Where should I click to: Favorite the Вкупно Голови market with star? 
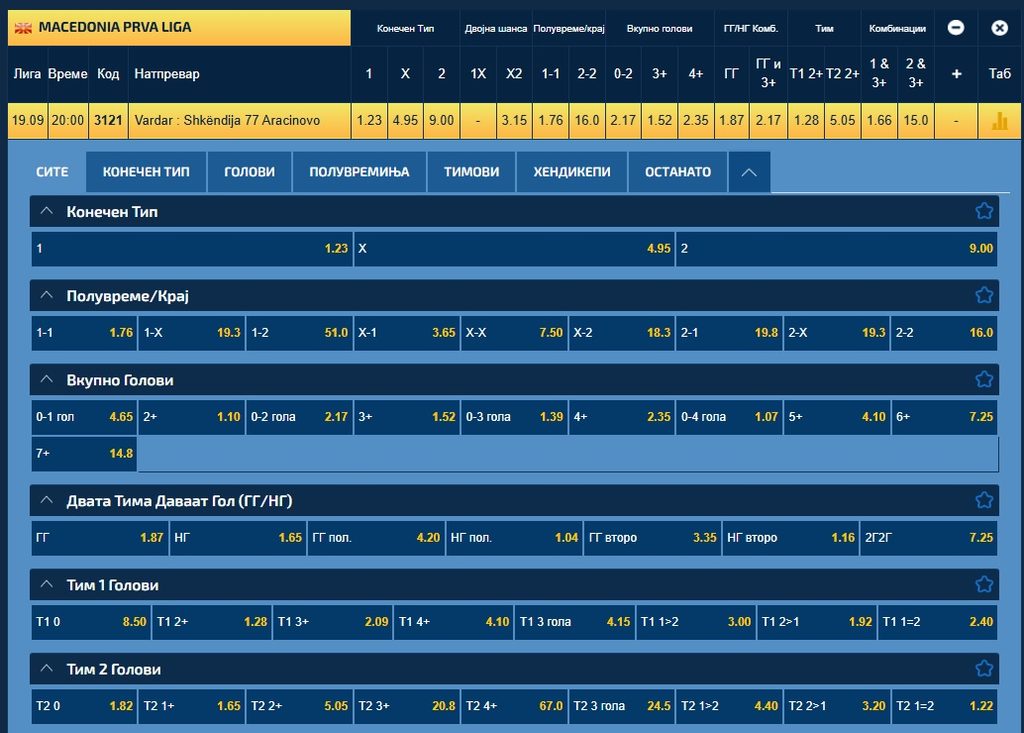coord(984,380)
